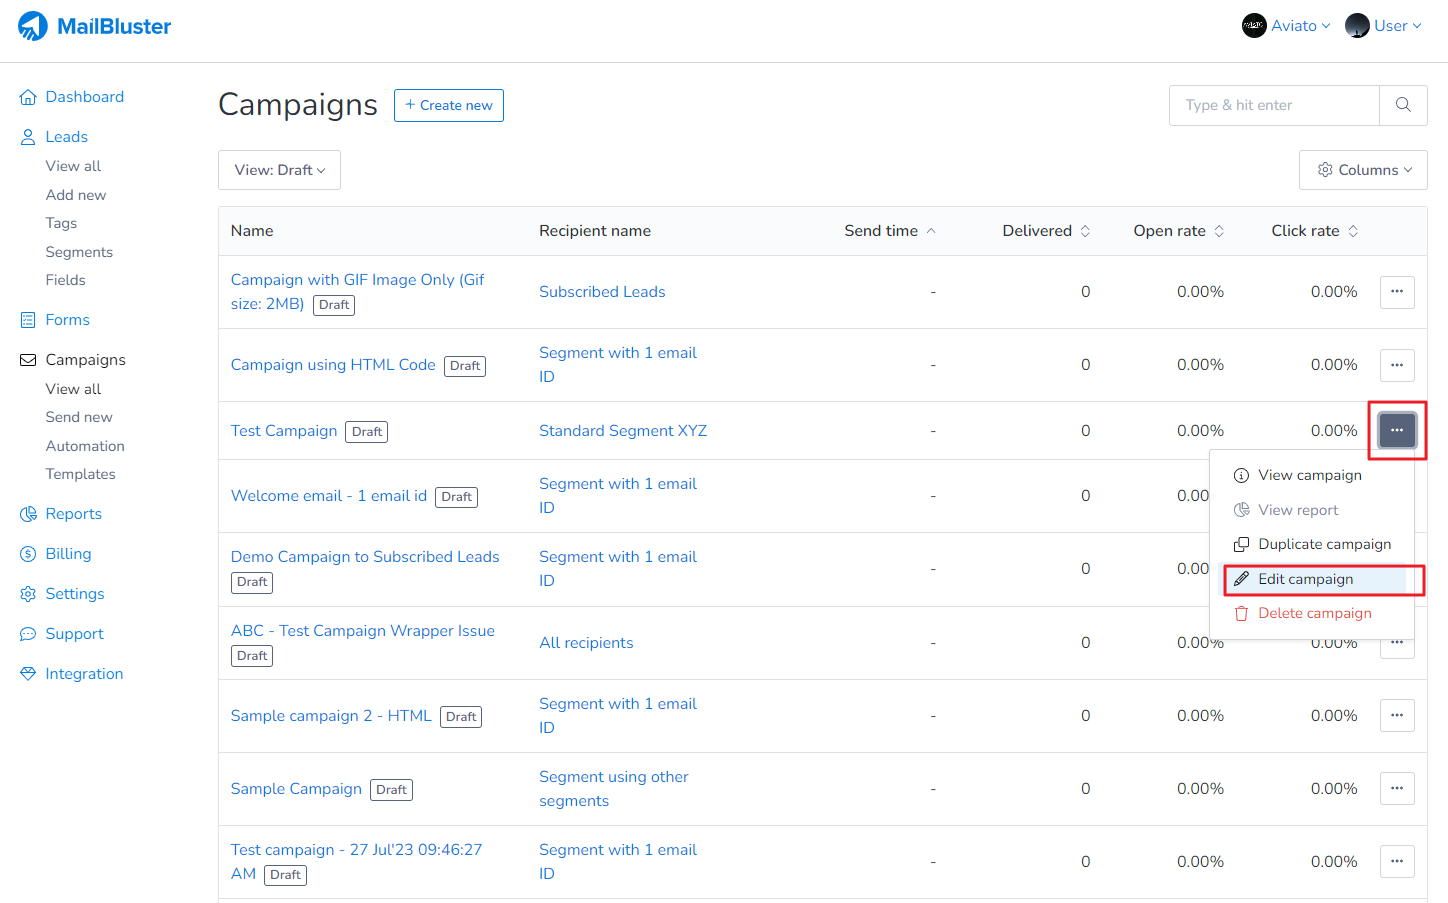This screenshot has height=903, width=1448.
Task: Click the Settings gear icon in sidebar
Action: [28, 594]
